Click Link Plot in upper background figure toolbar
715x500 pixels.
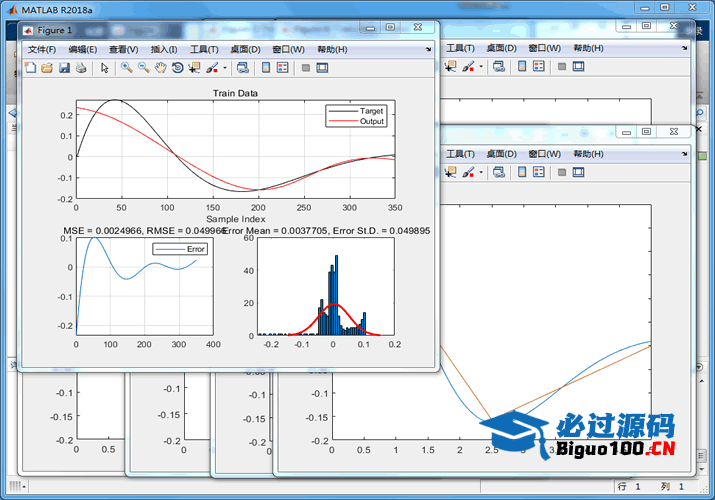coord(499,67)
